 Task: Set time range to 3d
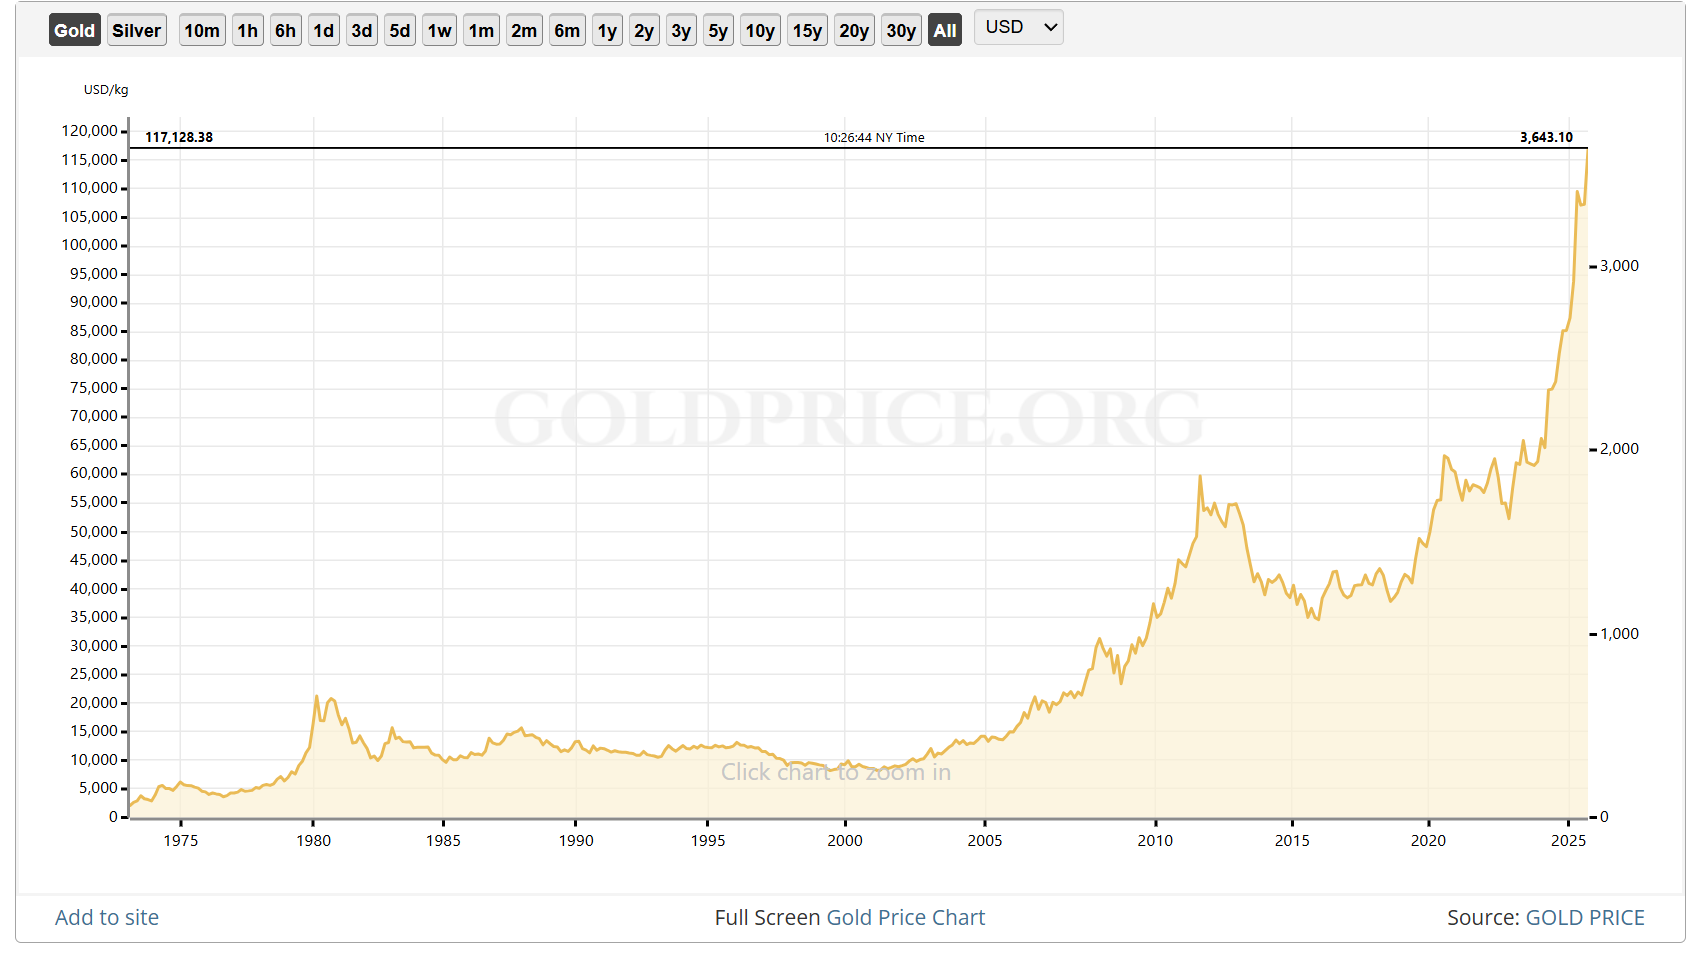click(x=362, y=30)
